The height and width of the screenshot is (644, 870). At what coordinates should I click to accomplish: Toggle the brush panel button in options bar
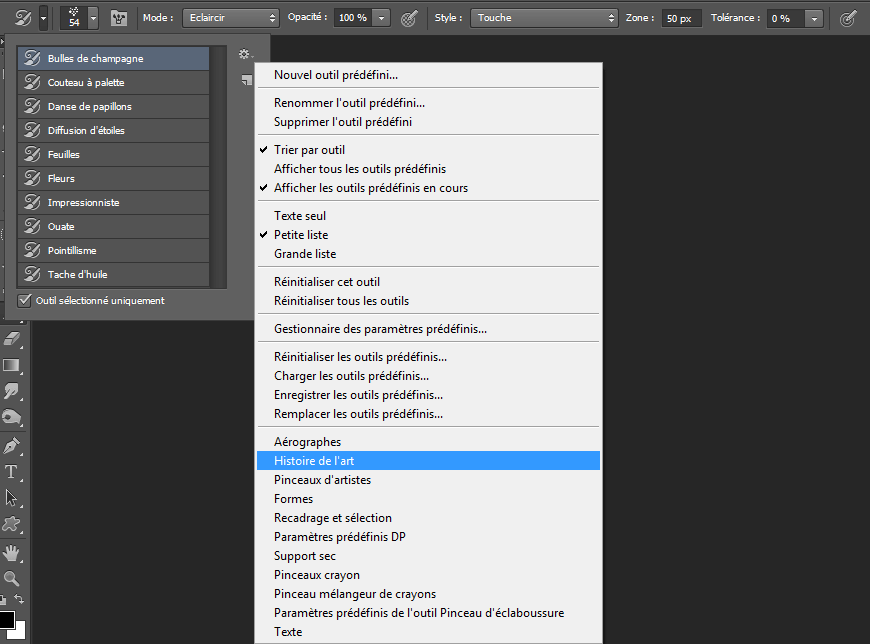[118, 18]
